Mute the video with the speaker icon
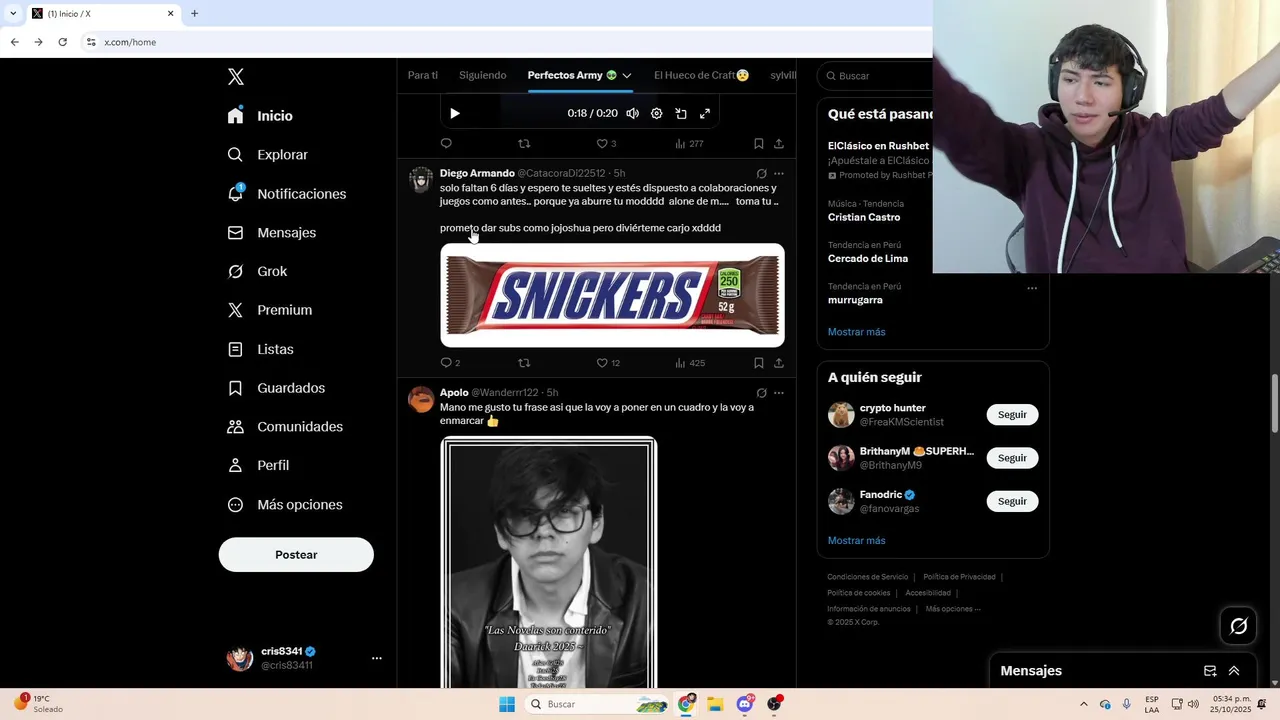The width and height of the screenshot is (1280, 720). pos(632,114)
